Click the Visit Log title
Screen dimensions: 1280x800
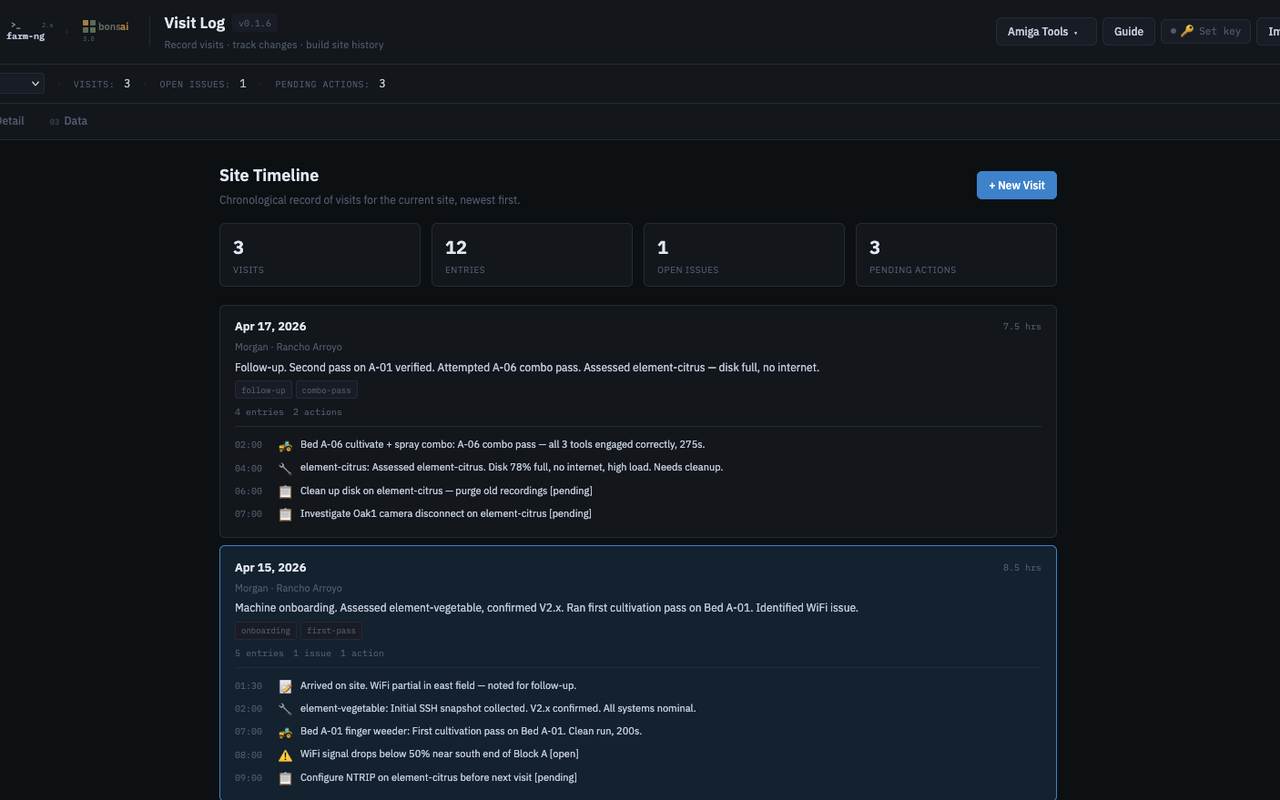click(194, 23)
